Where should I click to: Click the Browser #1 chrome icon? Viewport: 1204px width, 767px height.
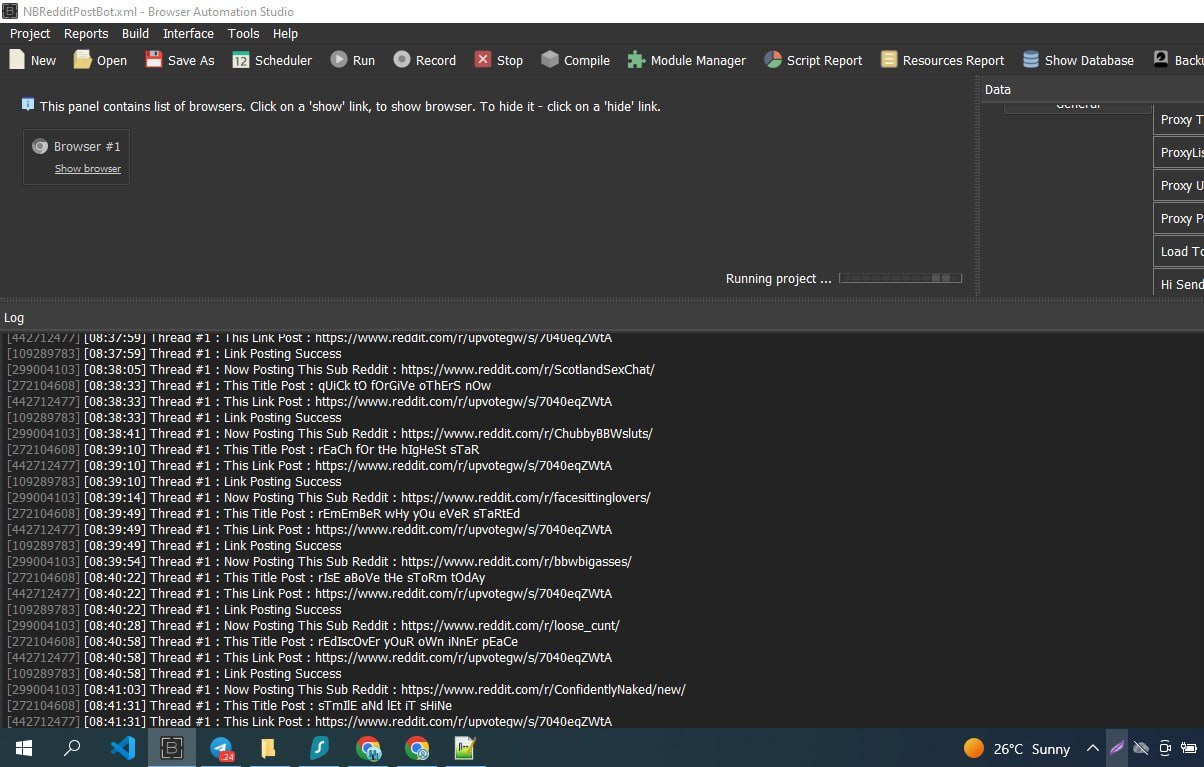click(x=40, y=146)
